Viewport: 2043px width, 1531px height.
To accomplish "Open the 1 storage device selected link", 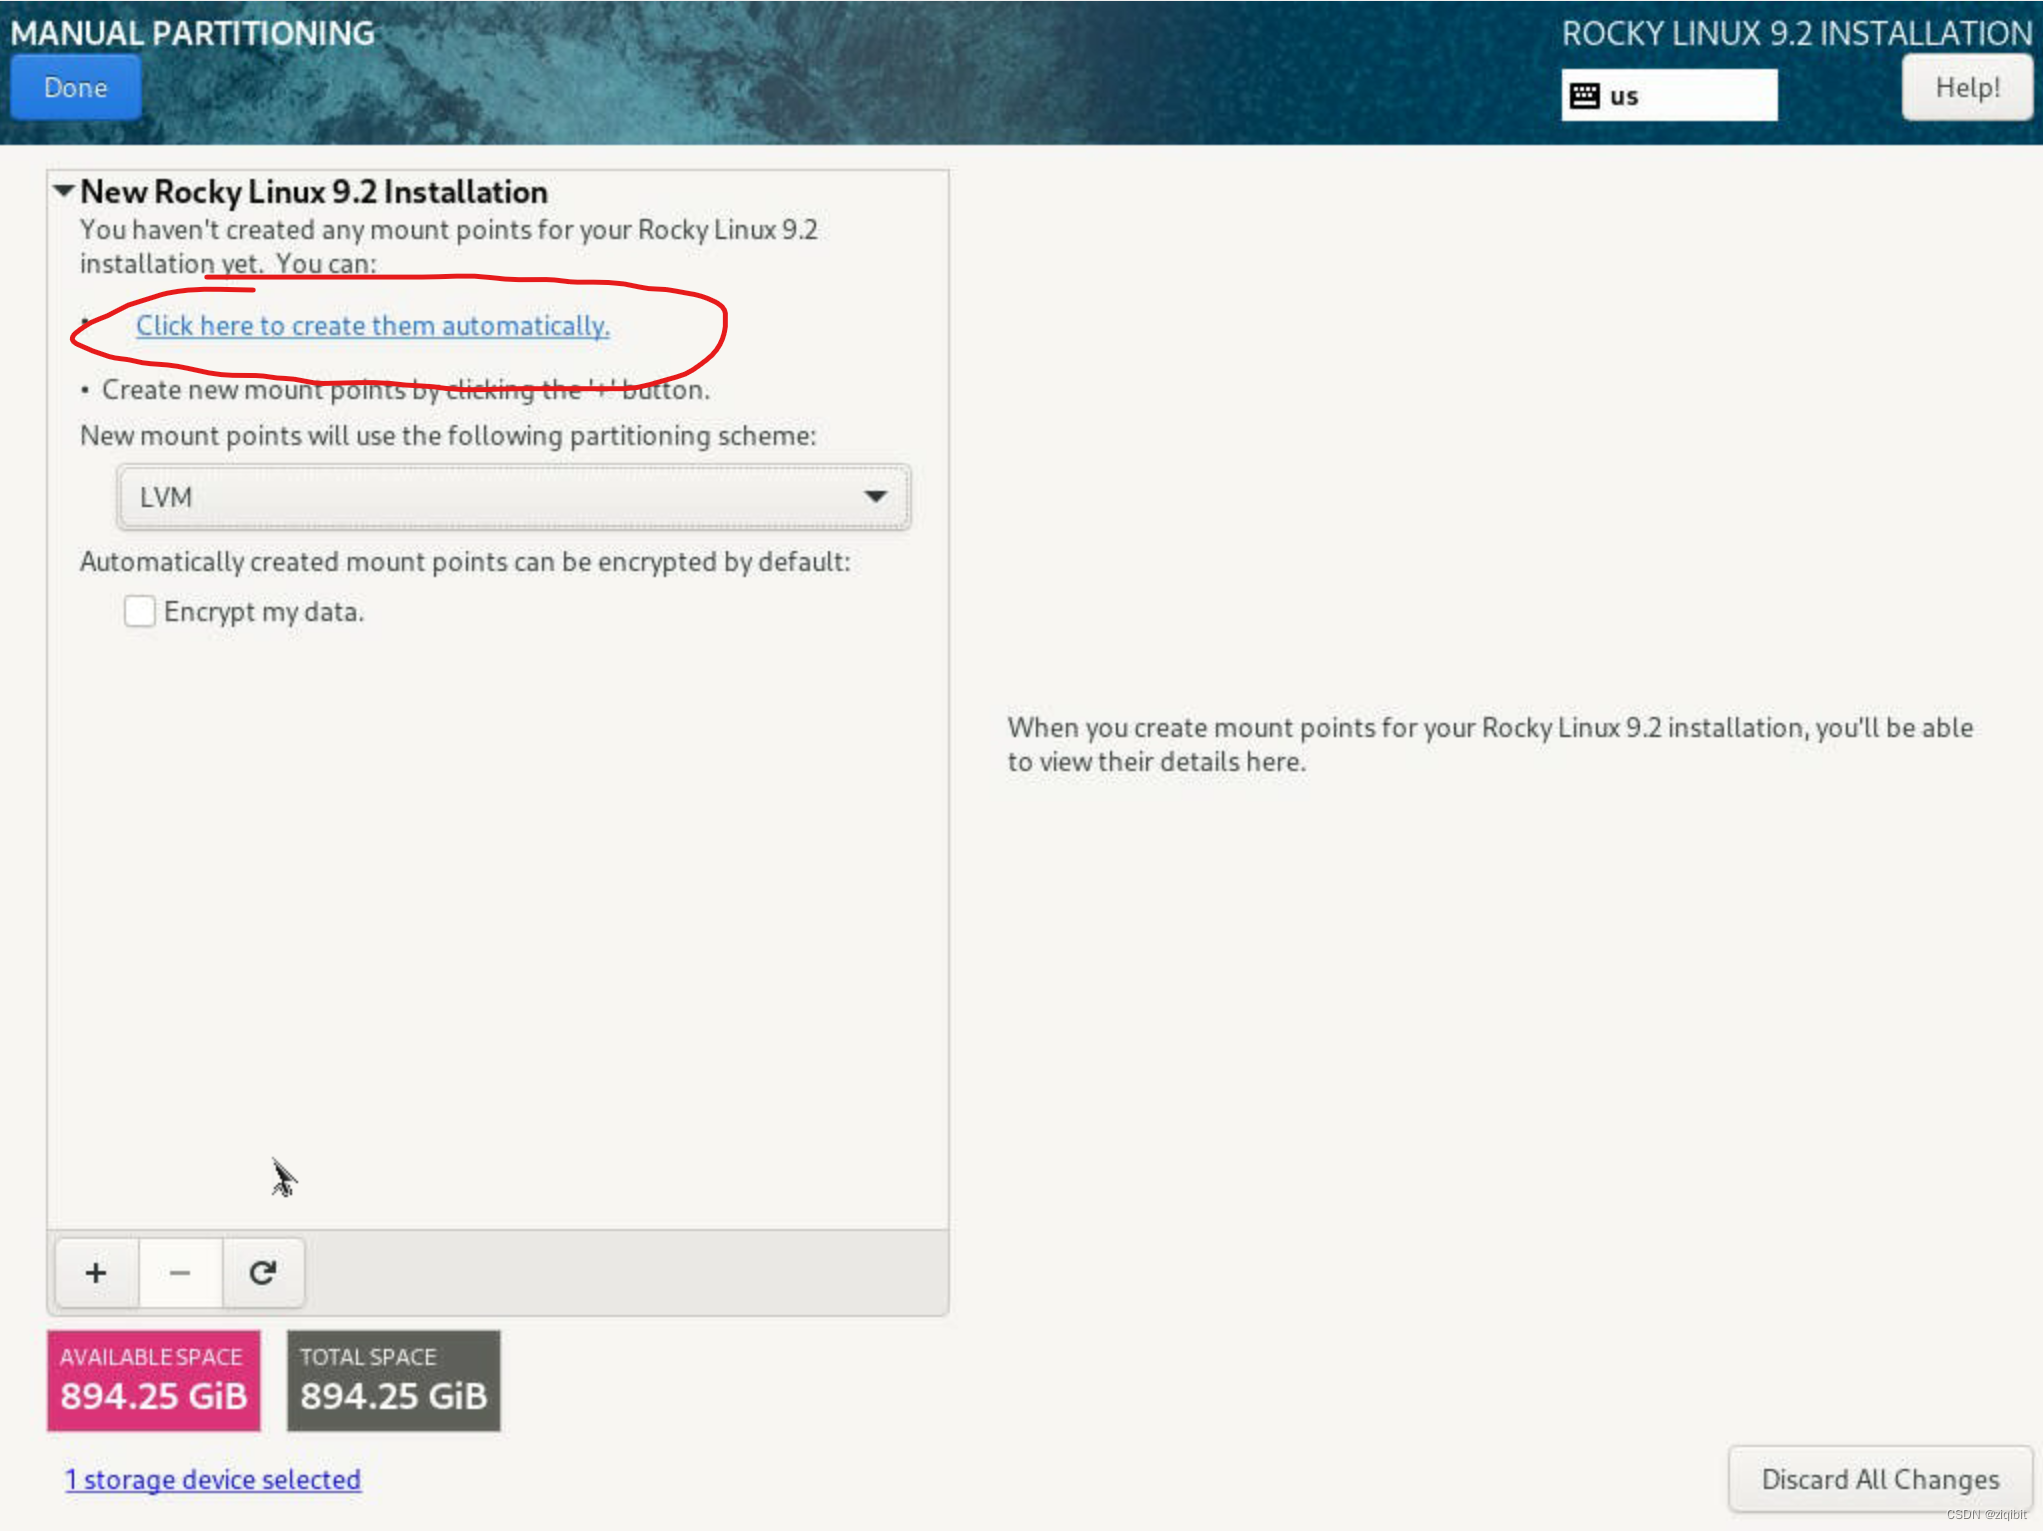I will pyautogui.click(x=213, y=1479).
